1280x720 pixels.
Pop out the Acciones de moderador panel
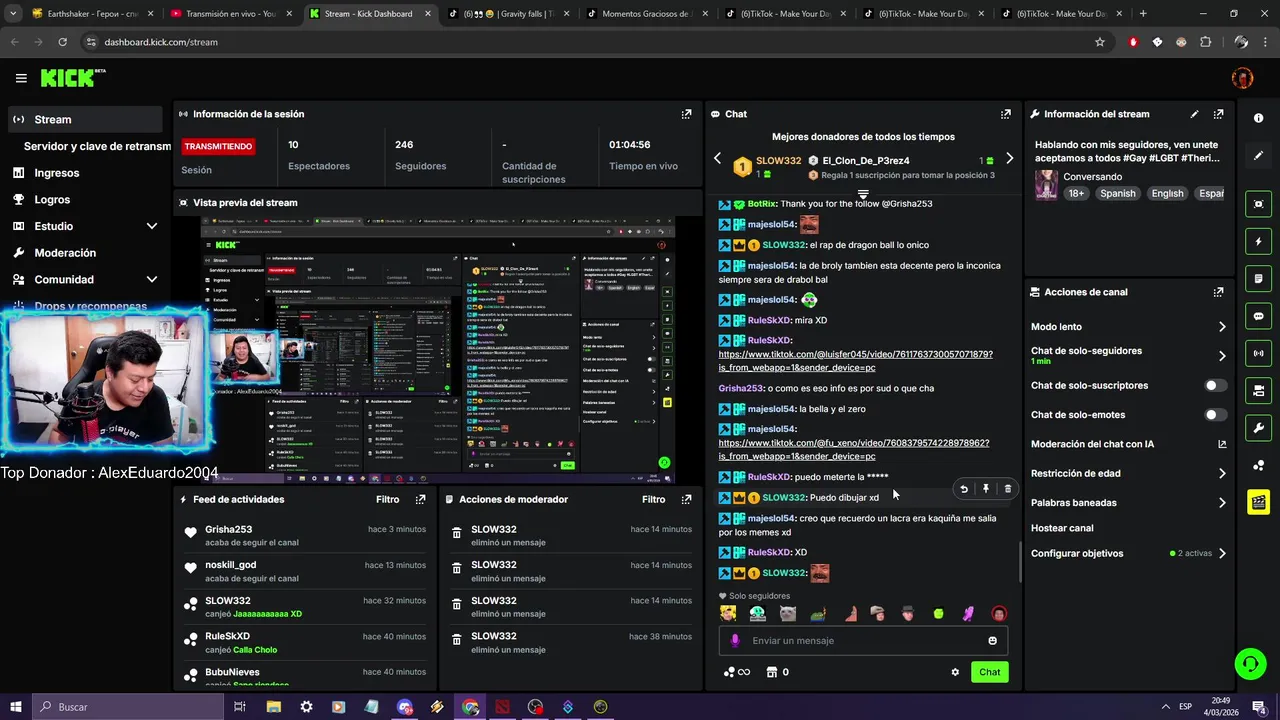coord(686,499)
